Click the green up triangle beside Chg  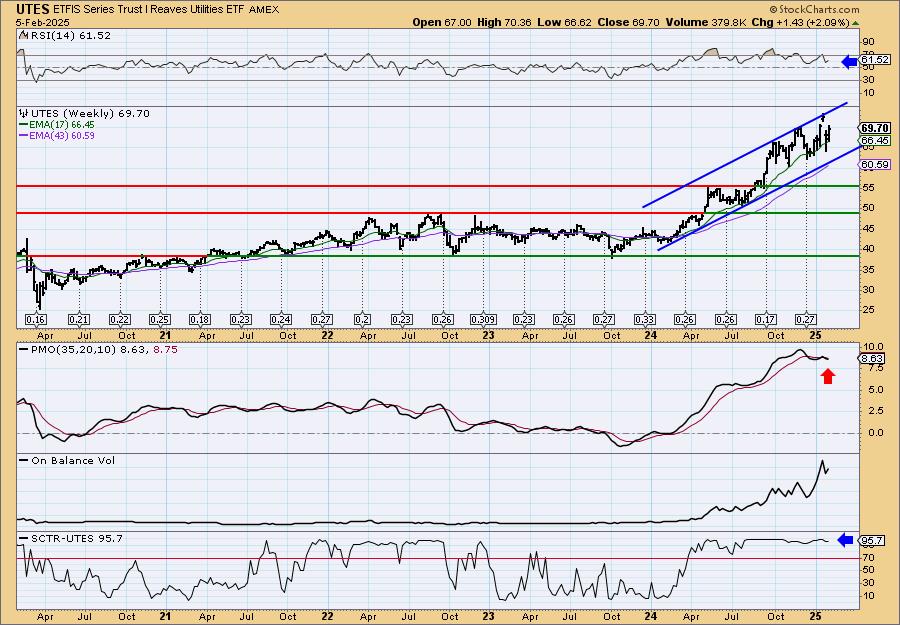click(x=855, y=23)
